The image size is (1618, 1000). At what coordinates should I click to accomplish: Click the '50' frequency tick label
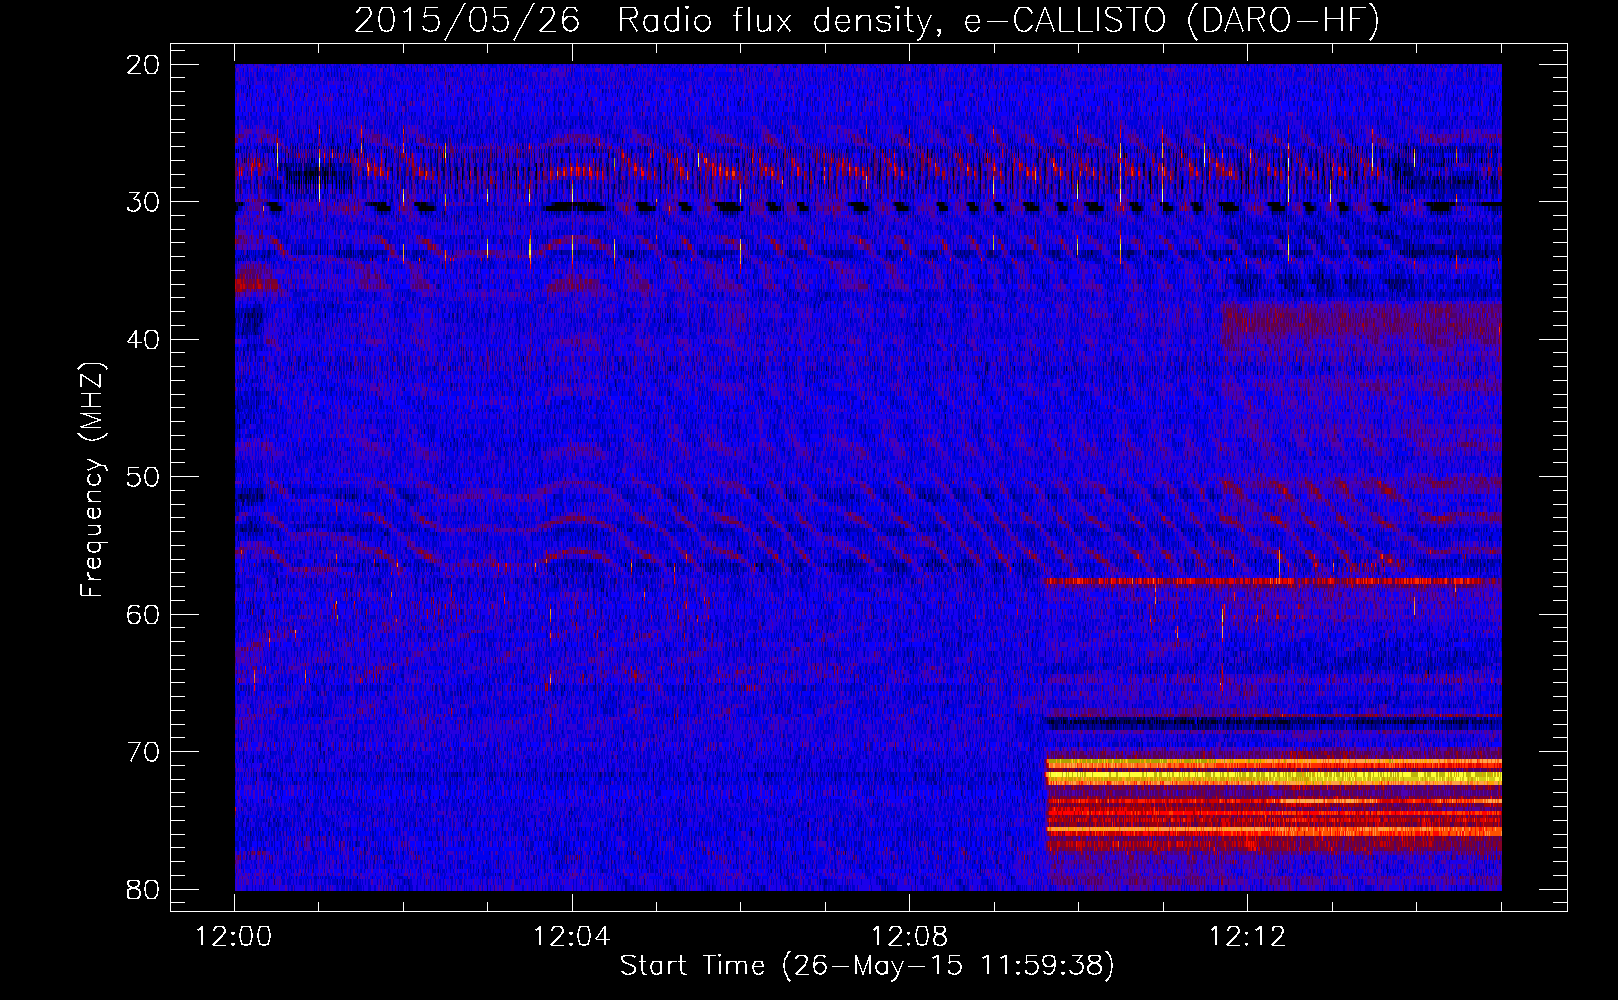tap(145, 477)
